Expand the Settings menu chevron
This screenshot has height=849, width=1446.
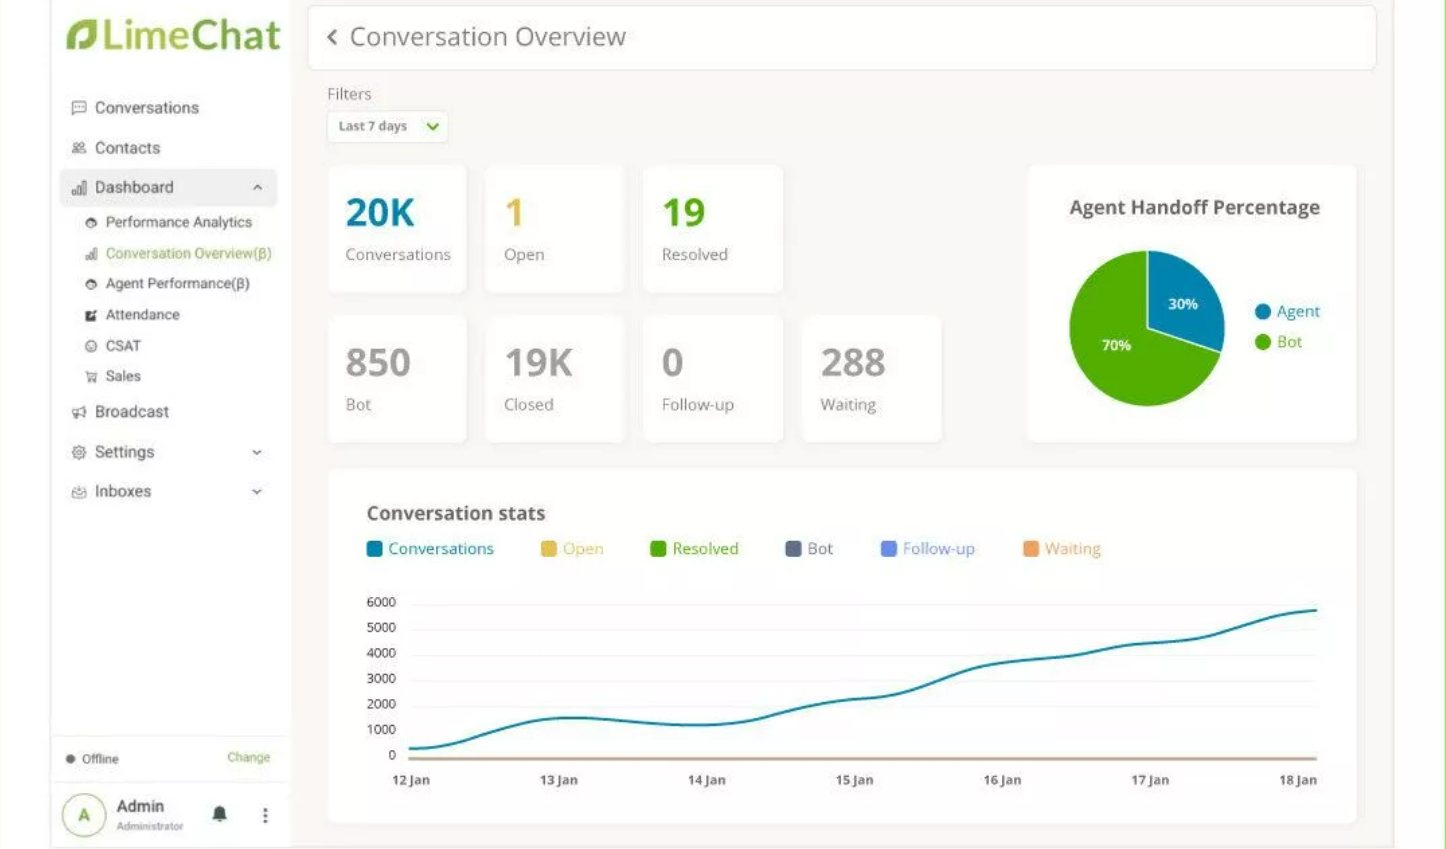pos(257,452)
